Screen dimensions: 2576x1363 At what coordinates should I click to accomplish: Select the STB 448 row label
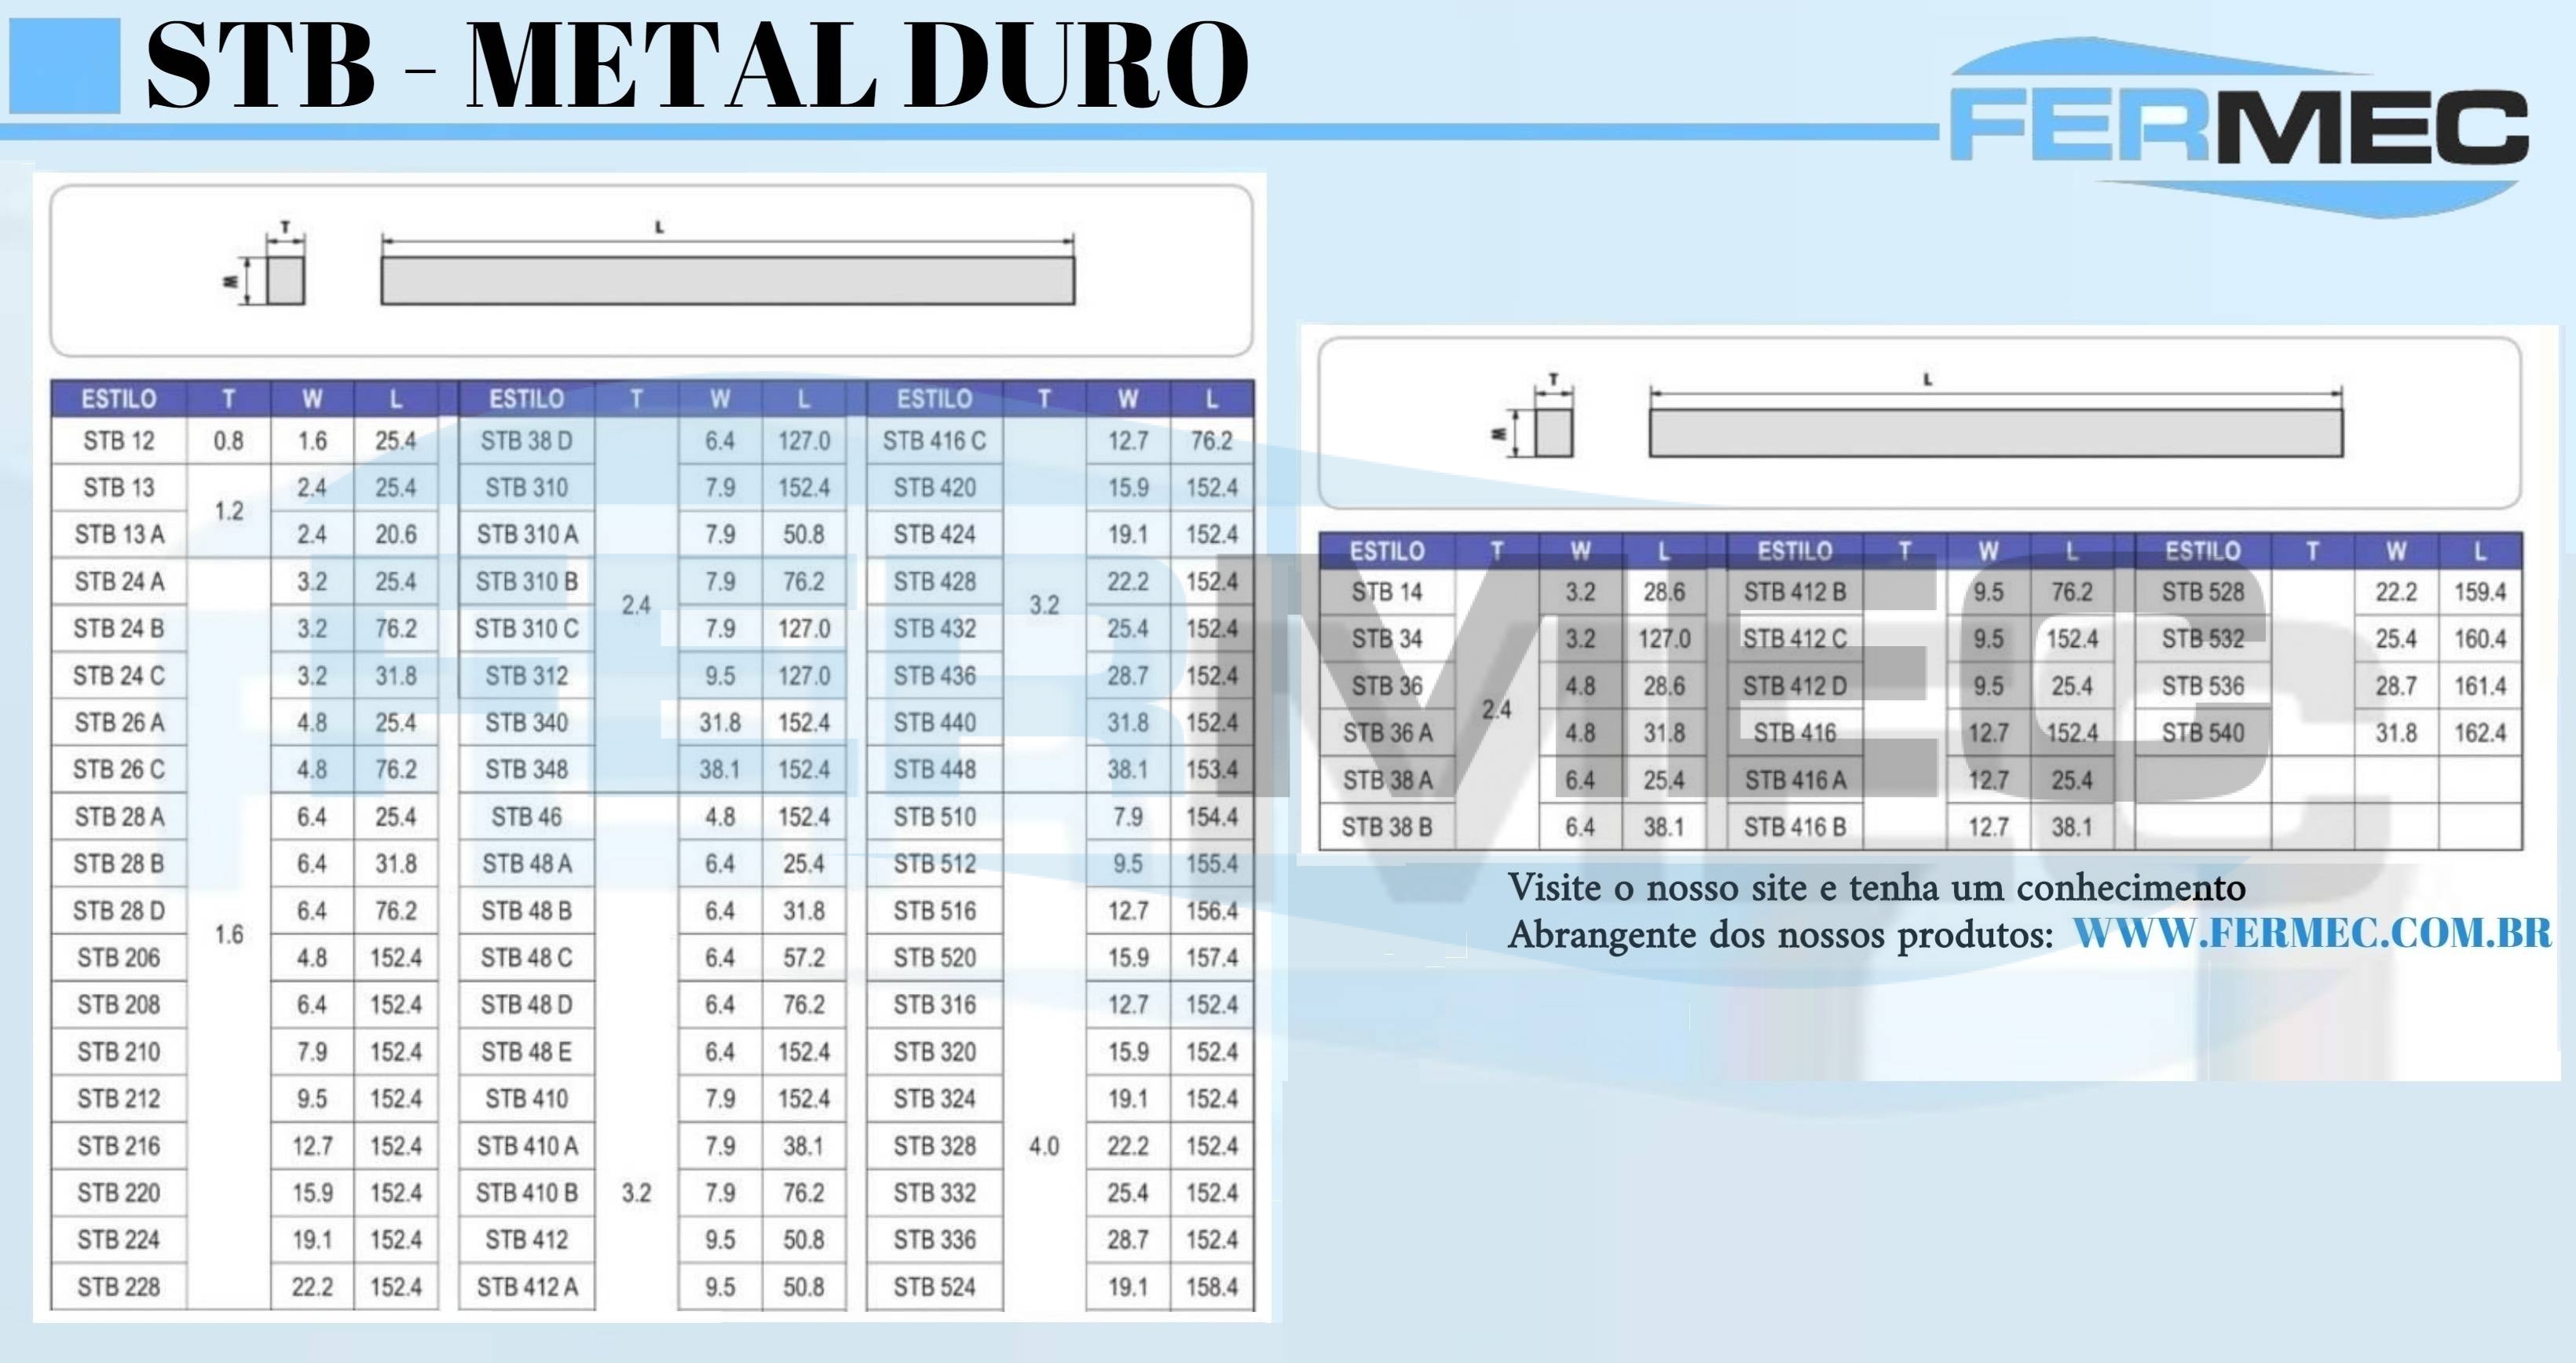tap(935, 770)
